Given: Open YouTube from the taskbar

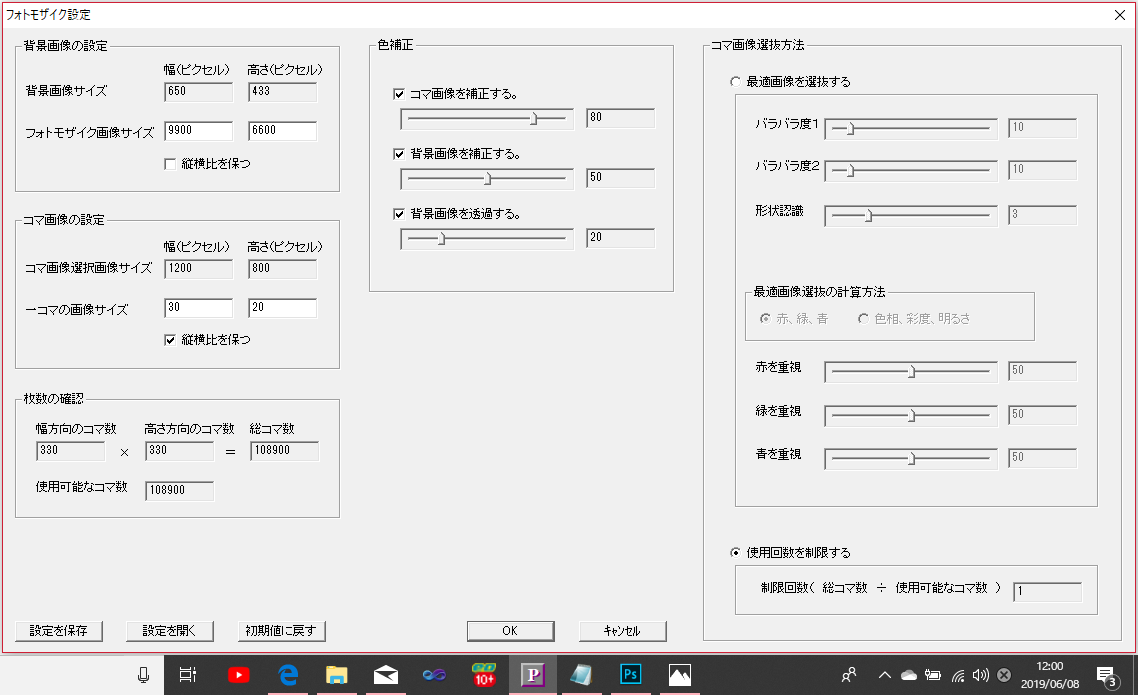Looking at the screenshot, I should click(x=238, y=675).
